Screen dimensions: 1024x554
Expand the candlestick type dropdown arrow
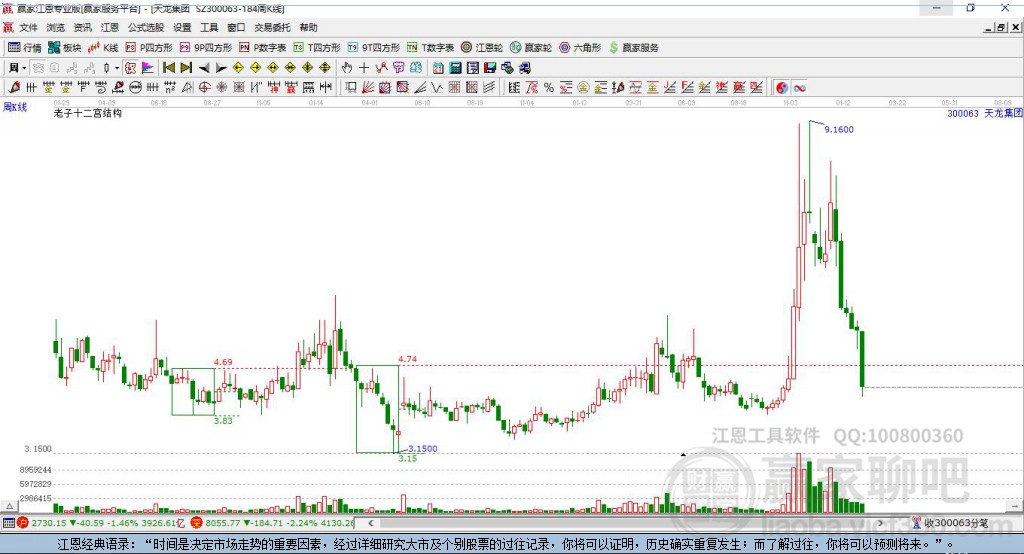pyautogui.click(x=117, y=68)
